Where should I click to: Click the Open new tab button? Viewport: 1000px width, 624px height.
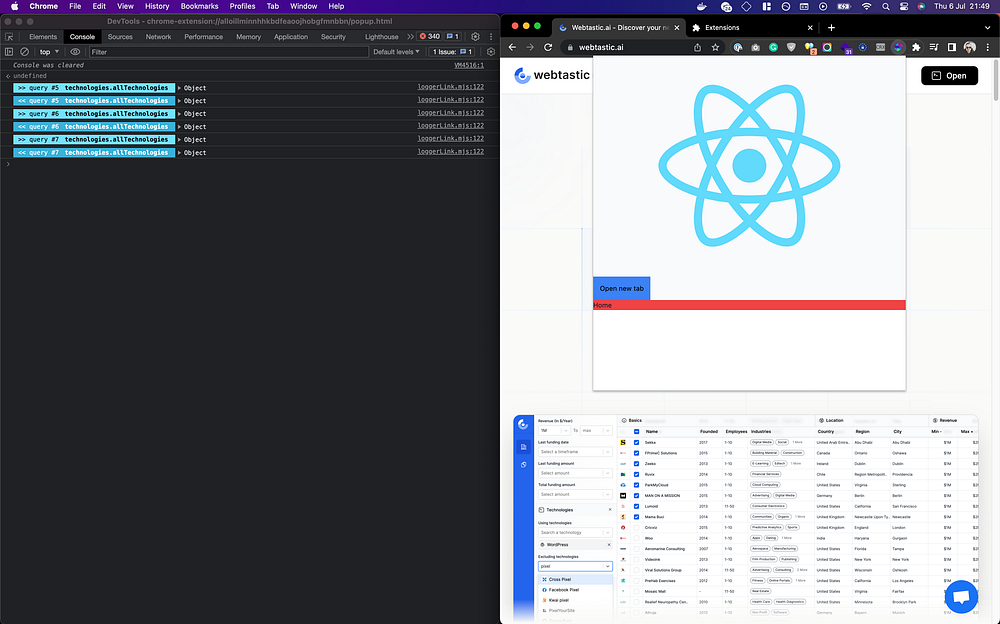pyautogui.click(x=621, y=288)
